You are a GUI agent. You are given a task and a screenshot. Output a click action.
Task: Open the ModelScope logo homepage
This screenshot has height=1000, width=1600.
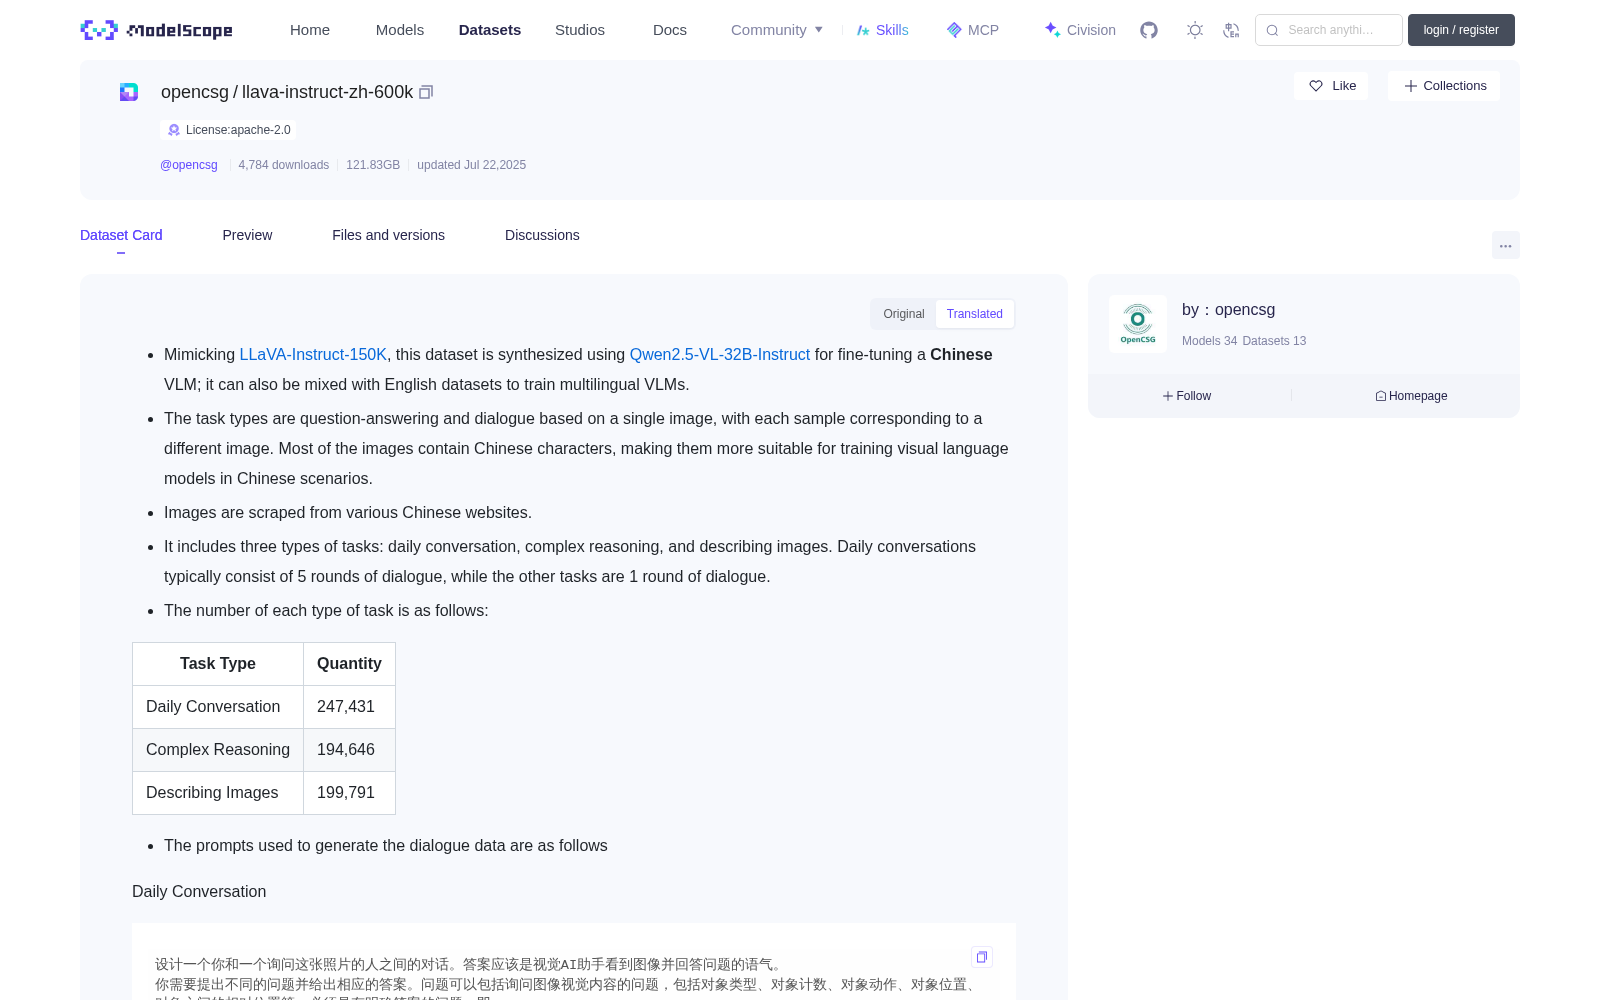click(157, 30)
